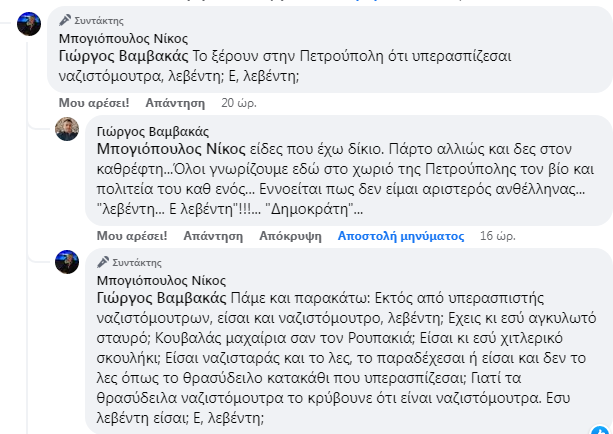The image size is (613, 434).
Task: Open Γιώργος Βαμβακάς profile picture
Action: 67,129
